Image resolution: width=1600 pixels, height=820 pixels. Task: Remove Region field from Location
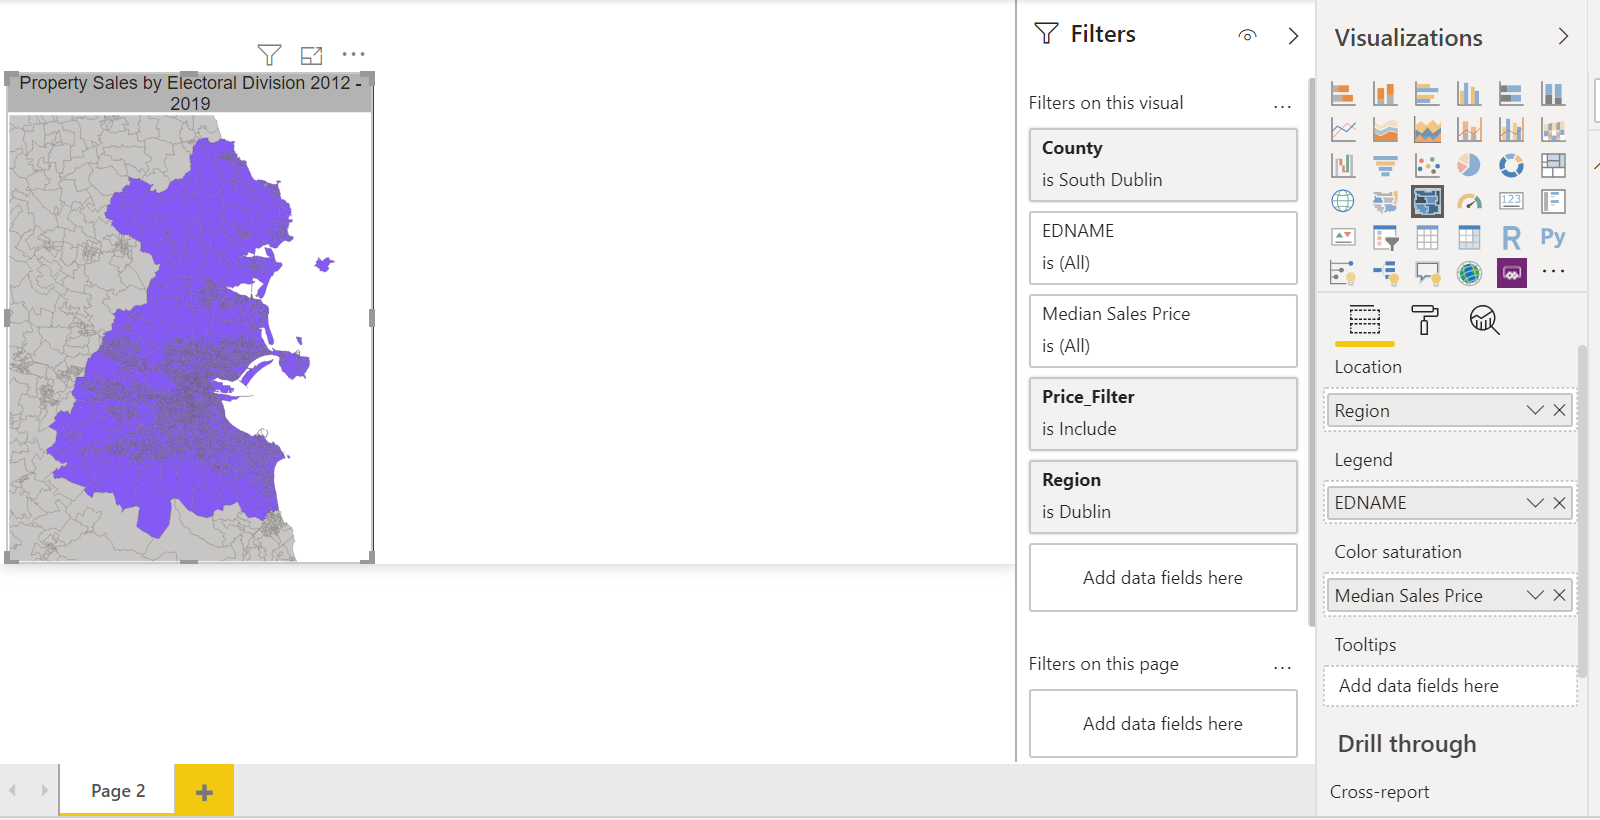pos(1559,410)
